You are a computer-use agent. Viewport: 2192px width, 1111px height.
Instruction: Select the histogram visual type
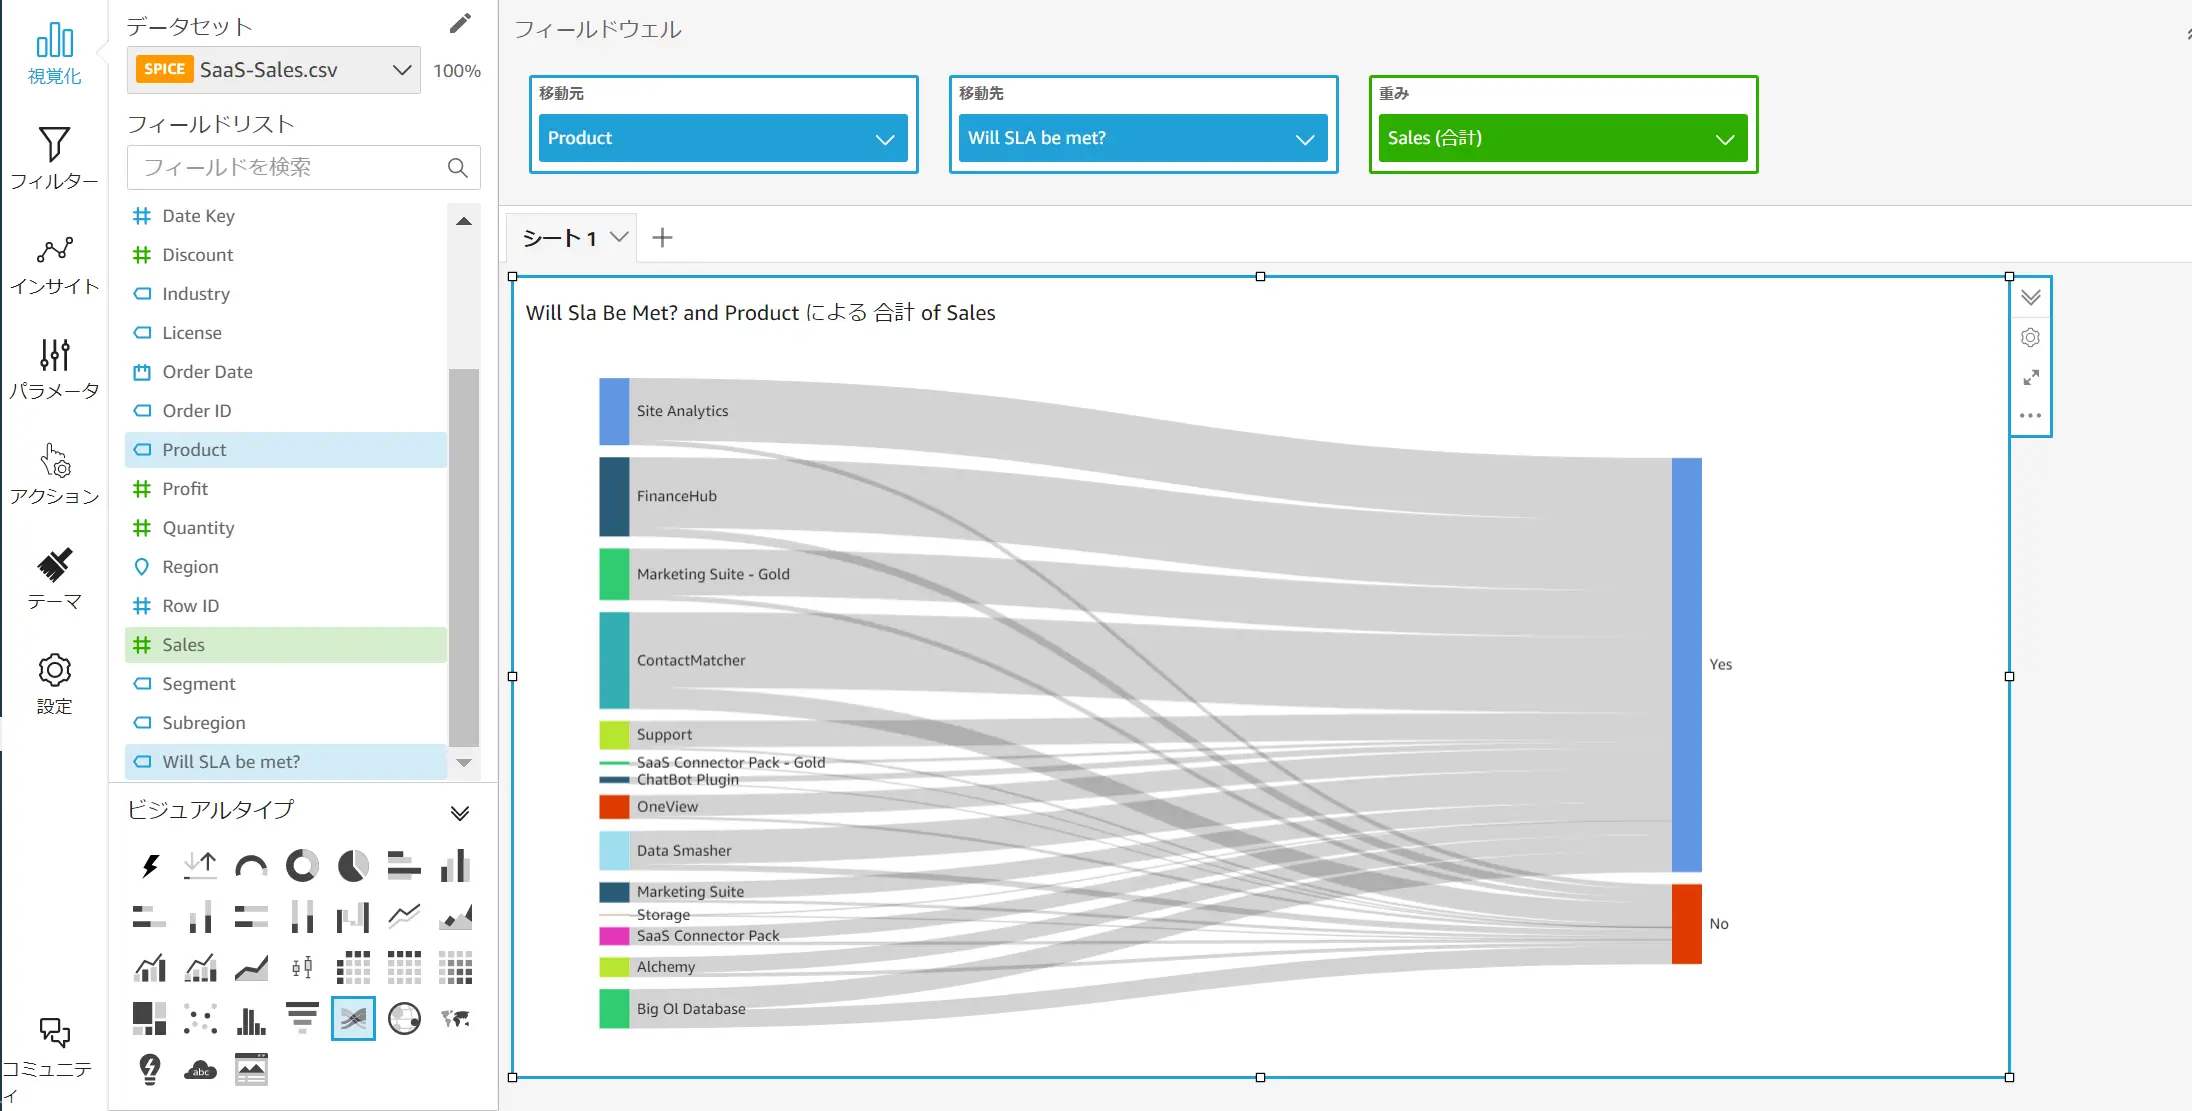[x=251, y=1019]
